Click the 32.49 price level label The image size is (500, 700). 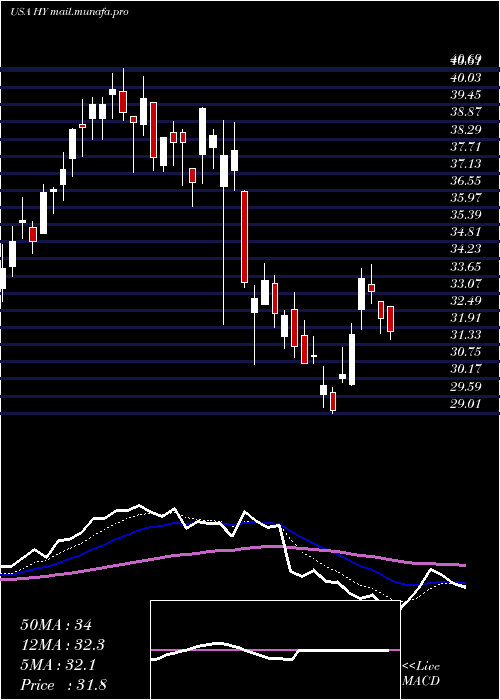(x=466, y=301)
